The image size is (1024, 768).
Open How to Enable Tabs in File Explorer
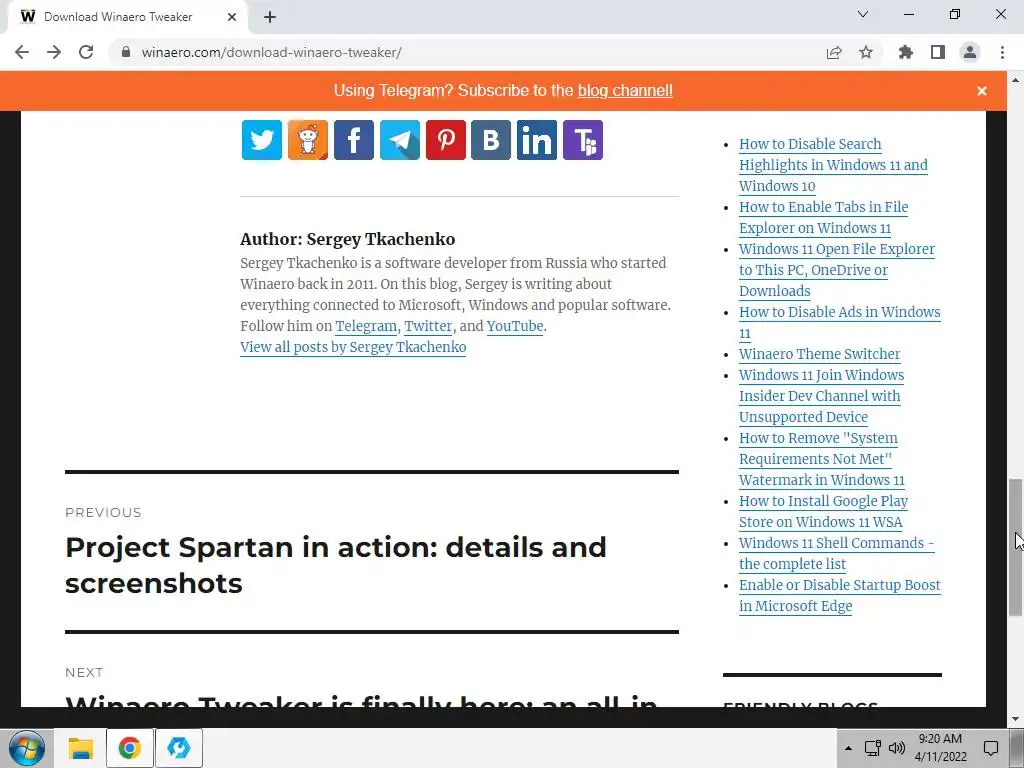coord(824,217)
